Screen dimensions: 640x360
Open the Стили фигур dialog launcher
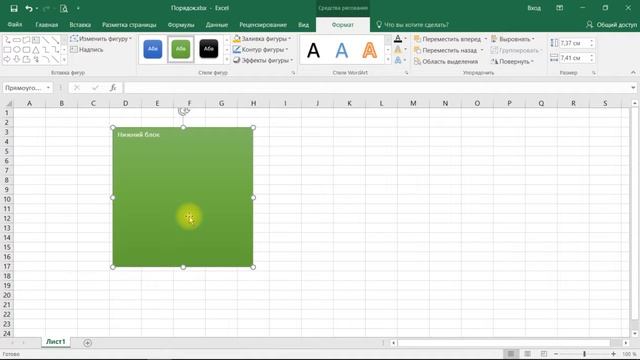click(x=293, y=73)
